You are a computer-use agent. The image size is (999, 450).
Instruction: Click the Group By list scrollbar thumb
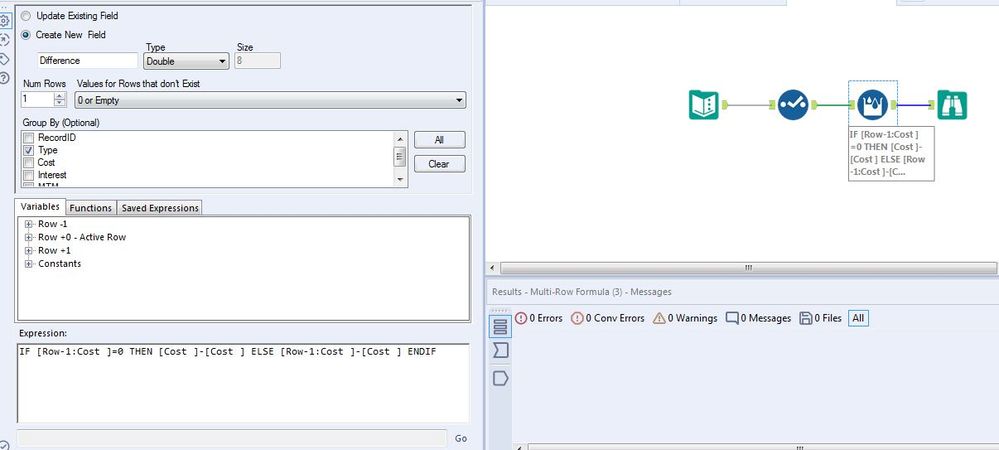pyautogui.click(x=399, y=156)
